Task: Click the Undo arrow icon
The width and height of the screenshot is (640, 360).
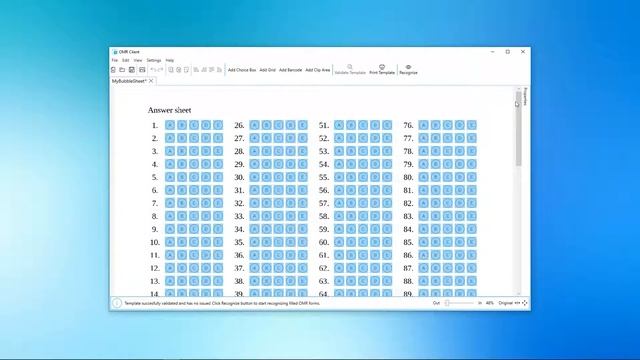Action: 153,70
